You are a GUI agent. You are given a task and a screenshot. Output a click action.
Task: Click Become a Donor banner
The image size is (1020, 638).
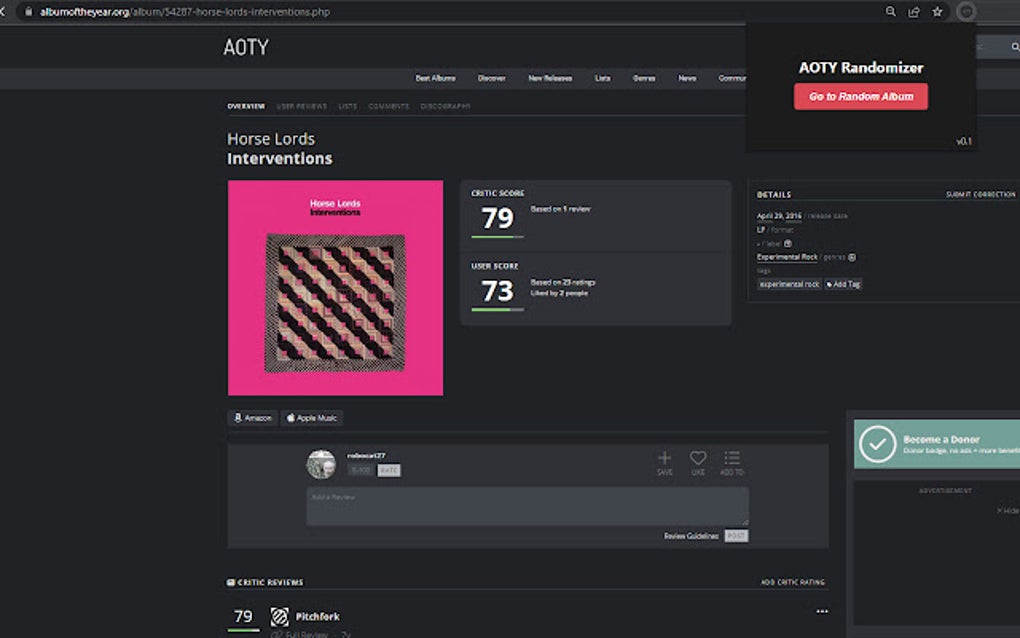tap(937, 444)
